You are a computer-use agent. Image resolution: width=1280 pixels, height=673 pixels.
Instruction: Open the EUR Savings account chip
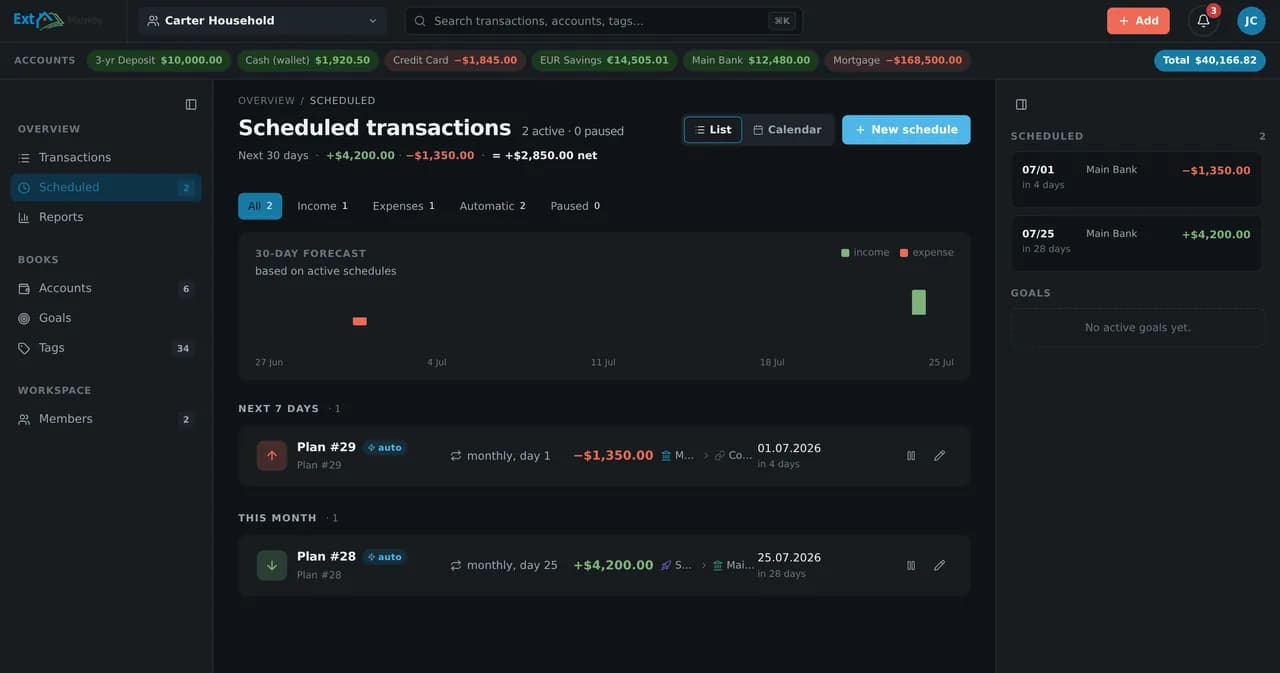pos(604,61)
